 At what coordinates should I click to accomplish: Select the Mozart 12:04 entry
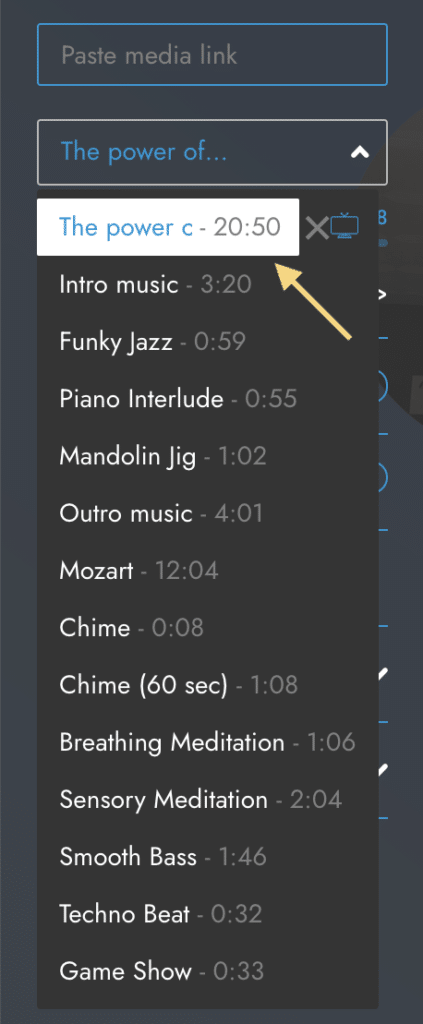(x=208, y=571)
